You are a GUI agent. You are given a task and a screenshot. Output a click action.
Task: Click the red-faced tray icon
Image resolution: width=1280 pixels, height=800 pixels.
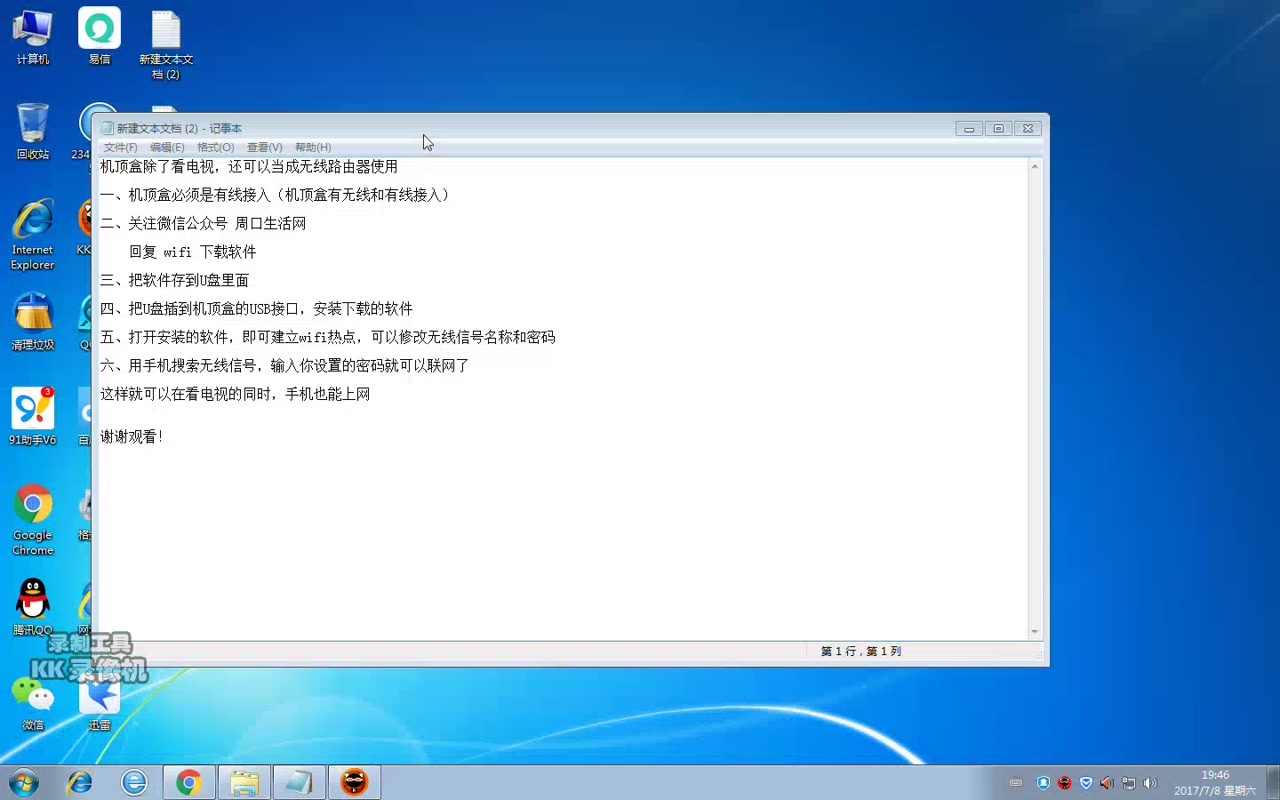click(x=1065, y=783)
